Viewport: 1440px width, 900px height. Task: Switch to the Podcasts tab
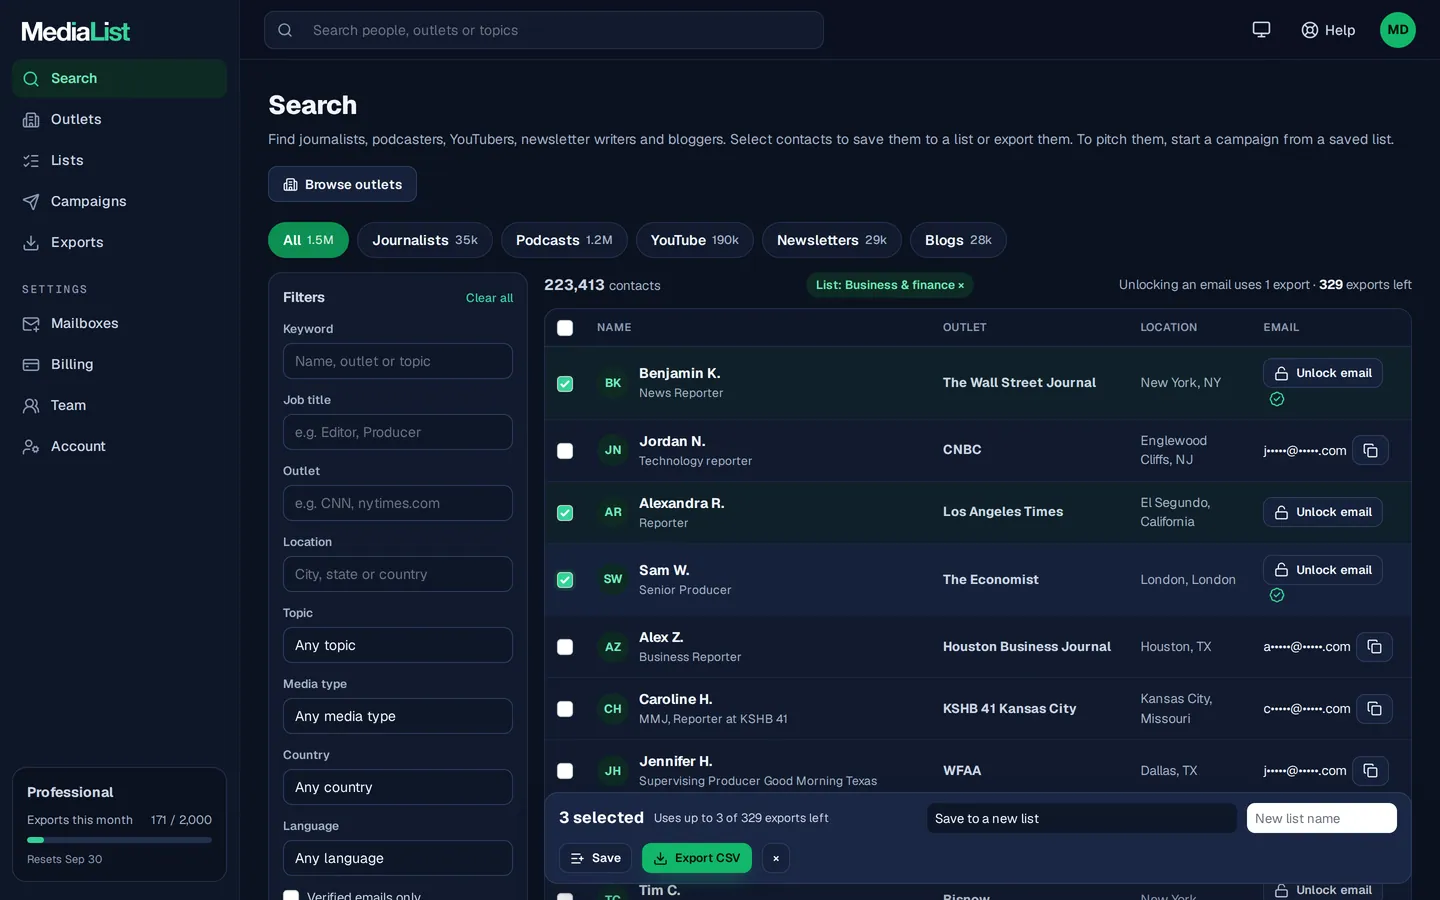564,240
